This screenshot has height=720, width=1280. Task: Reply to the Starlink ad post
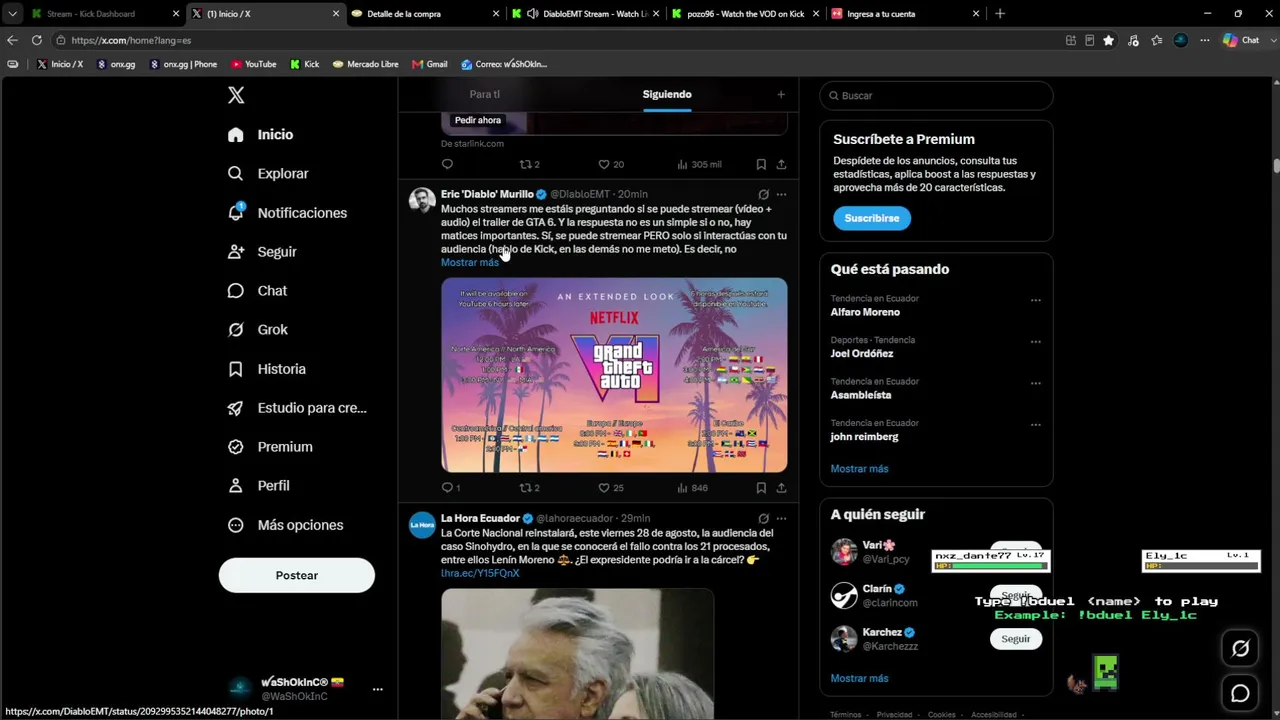click(x=447, y=164)
